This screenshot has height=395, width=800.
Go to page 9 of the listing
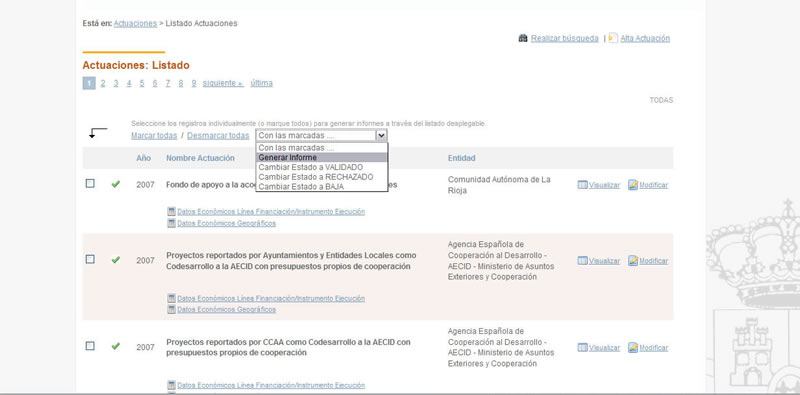pyautogui.click(x=194, y=83)
